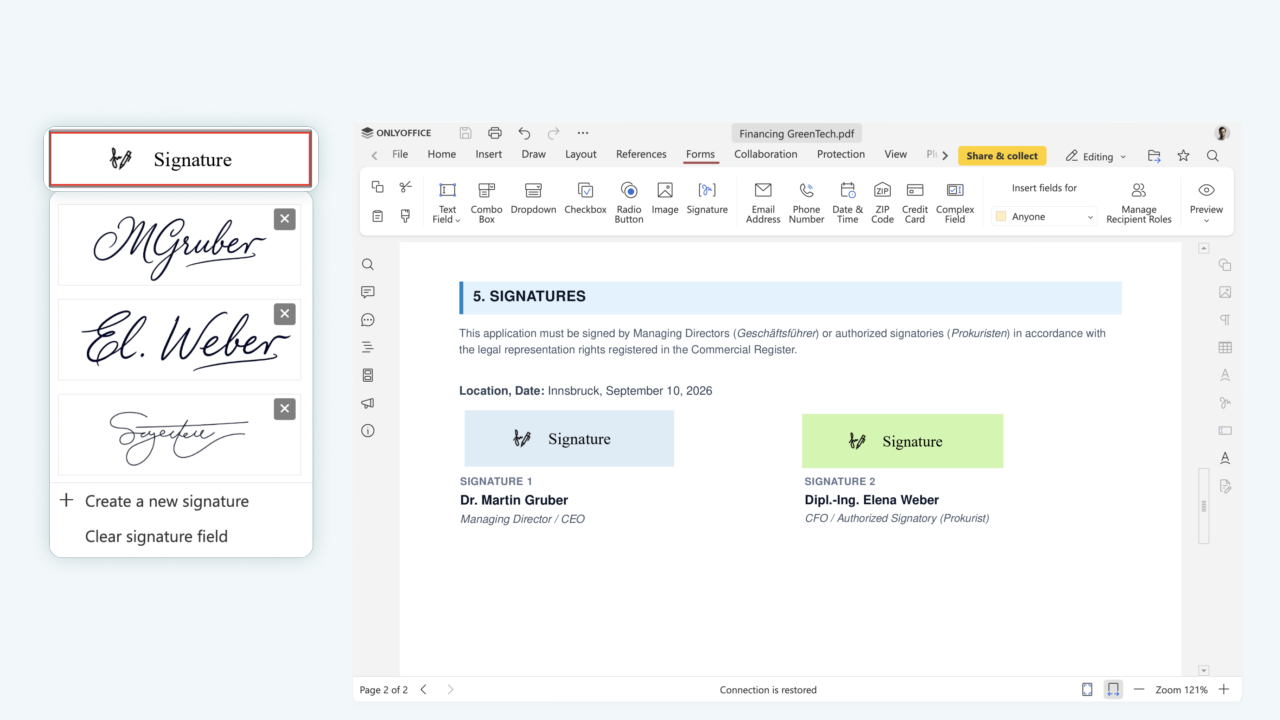Viewport: 1280px width, 720px height.
Task: Expand the Preview options dropdown
Action: click(1206, 221)
